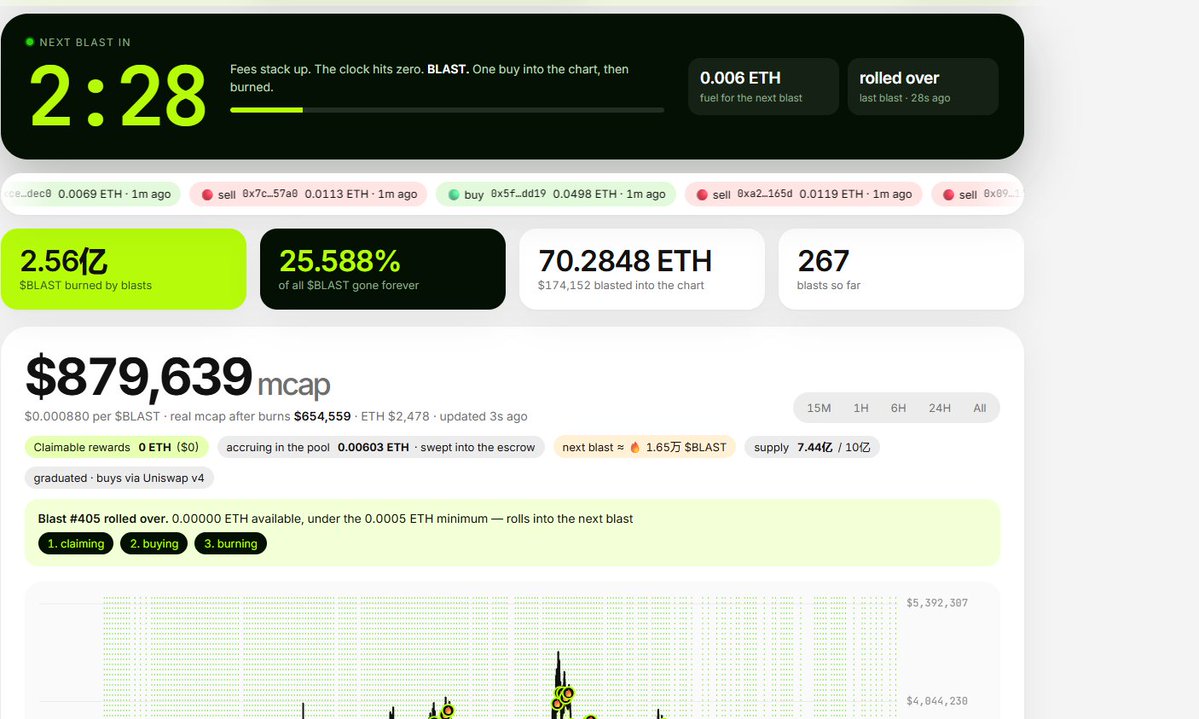Select the 1H chart timeframe

pyautogui.click(x=861, y=408)
